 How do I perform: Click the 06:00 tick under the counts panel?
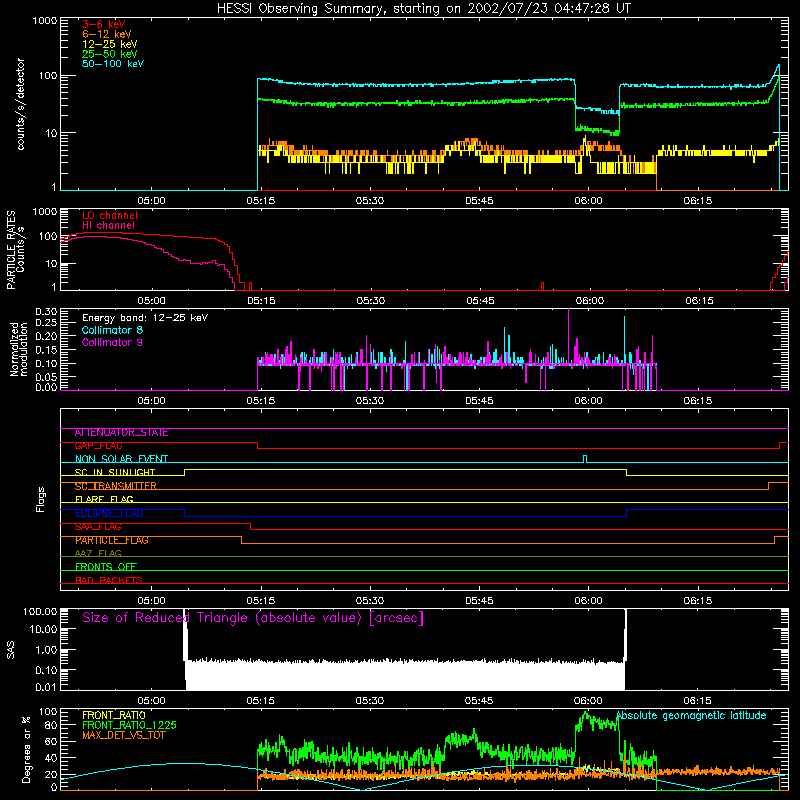point(588,201)
